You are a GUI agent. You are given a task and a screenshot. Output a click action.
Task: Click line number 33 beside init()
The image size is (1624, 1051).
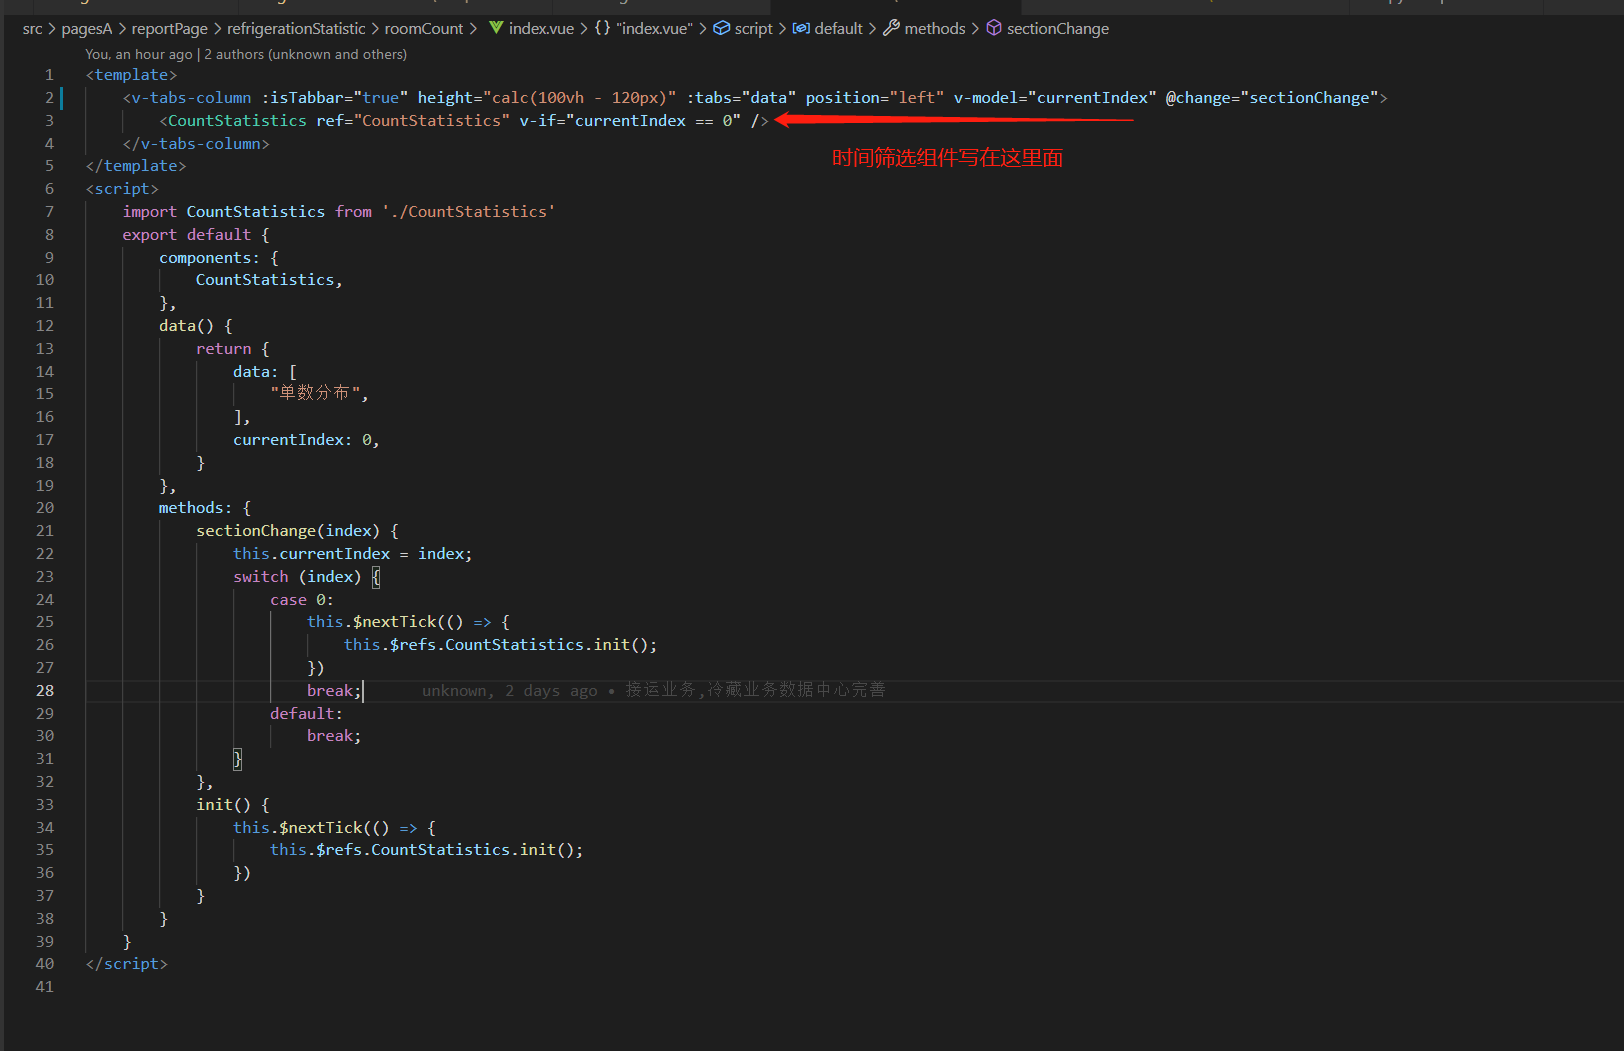pos(45,805)
